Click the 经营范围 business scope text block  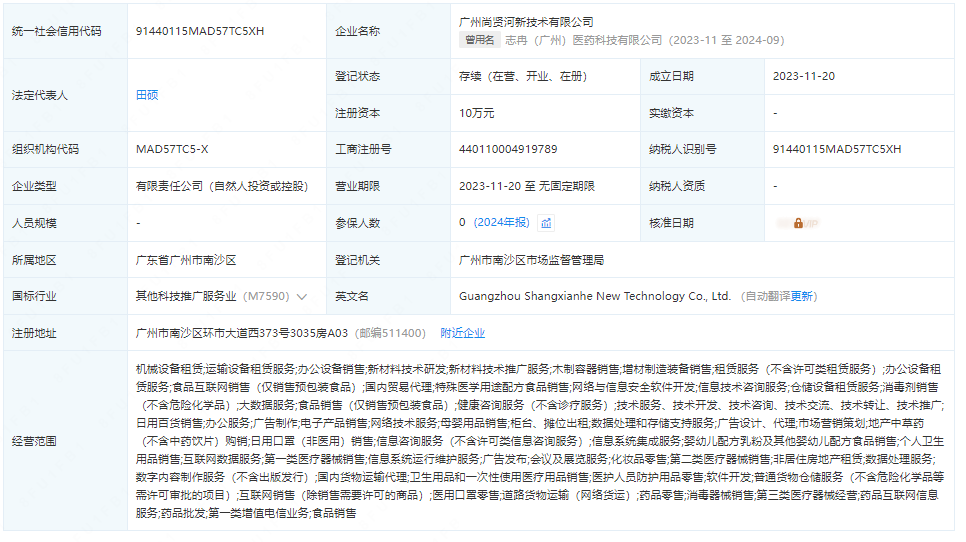click(540, 441)
